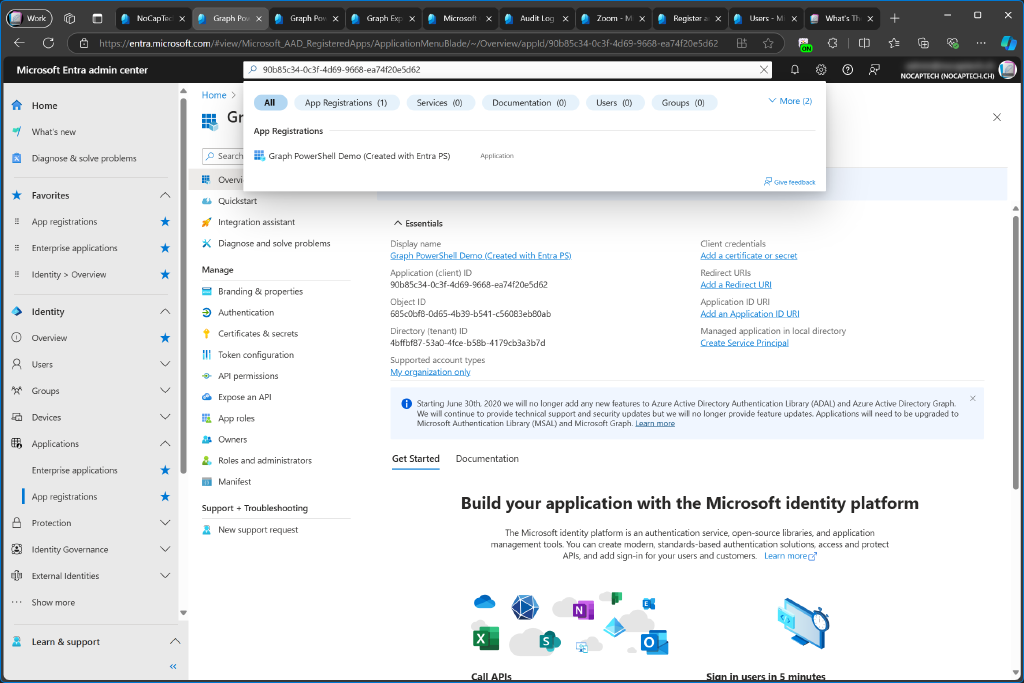Expand More (2) search filters
Screen dimensions: 1024x683
(790, 101)
